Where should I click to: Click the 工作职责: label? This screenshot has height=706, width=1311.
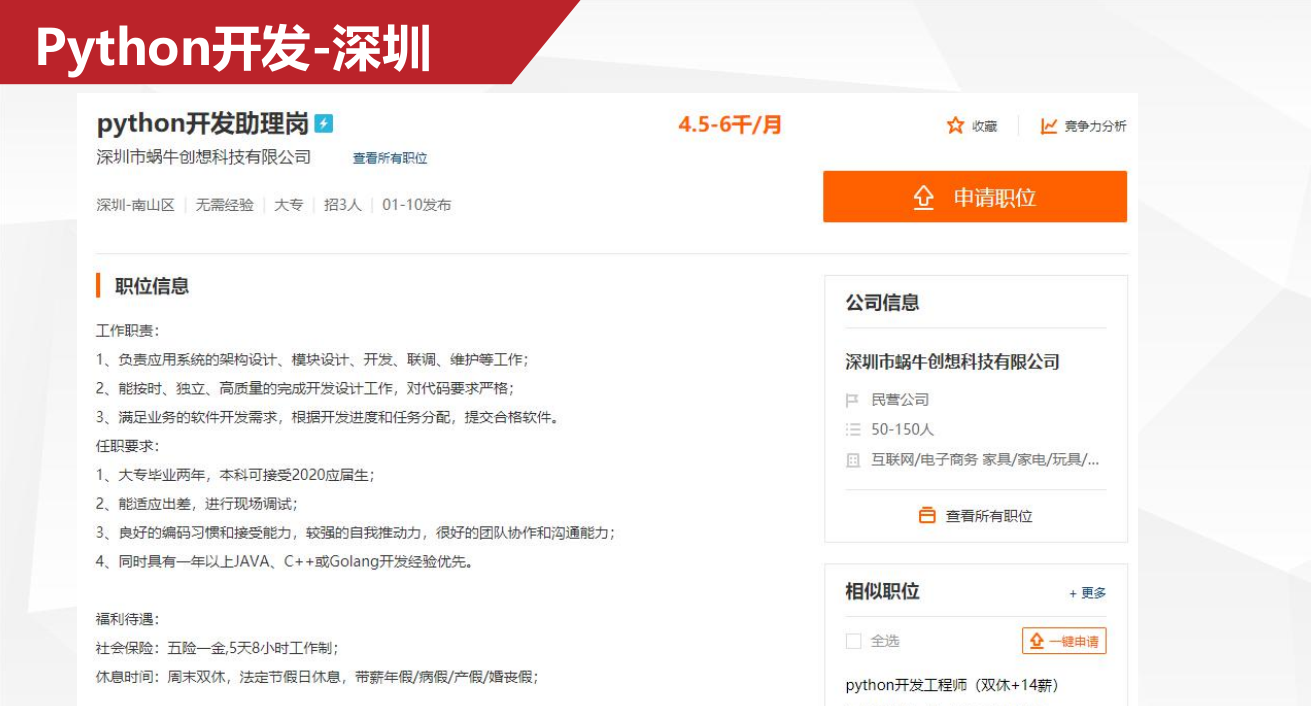tap(128, 331)
